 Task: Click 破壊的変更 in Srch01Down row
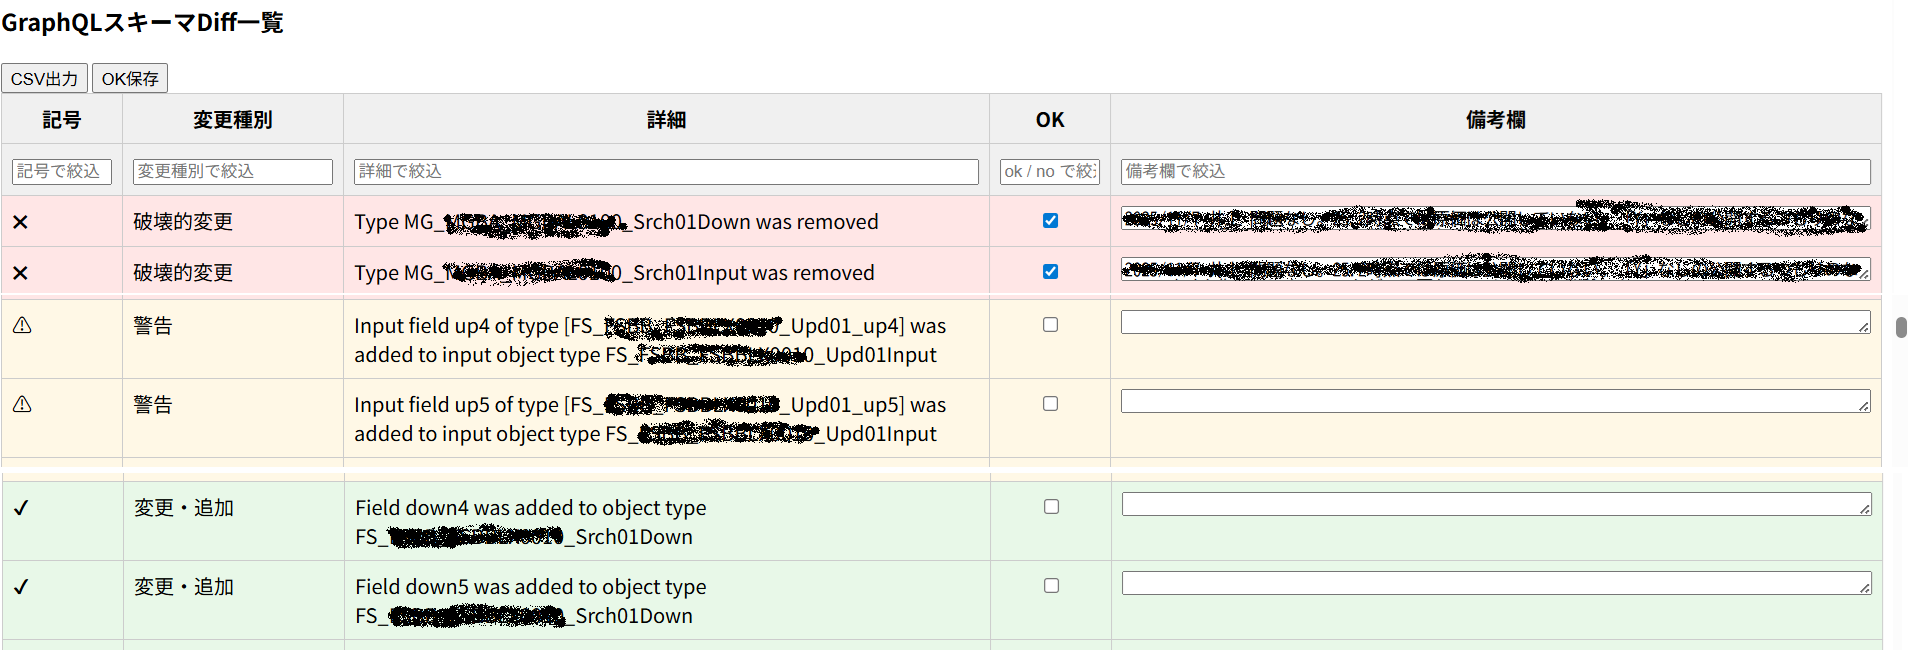(x=183, y=222)
